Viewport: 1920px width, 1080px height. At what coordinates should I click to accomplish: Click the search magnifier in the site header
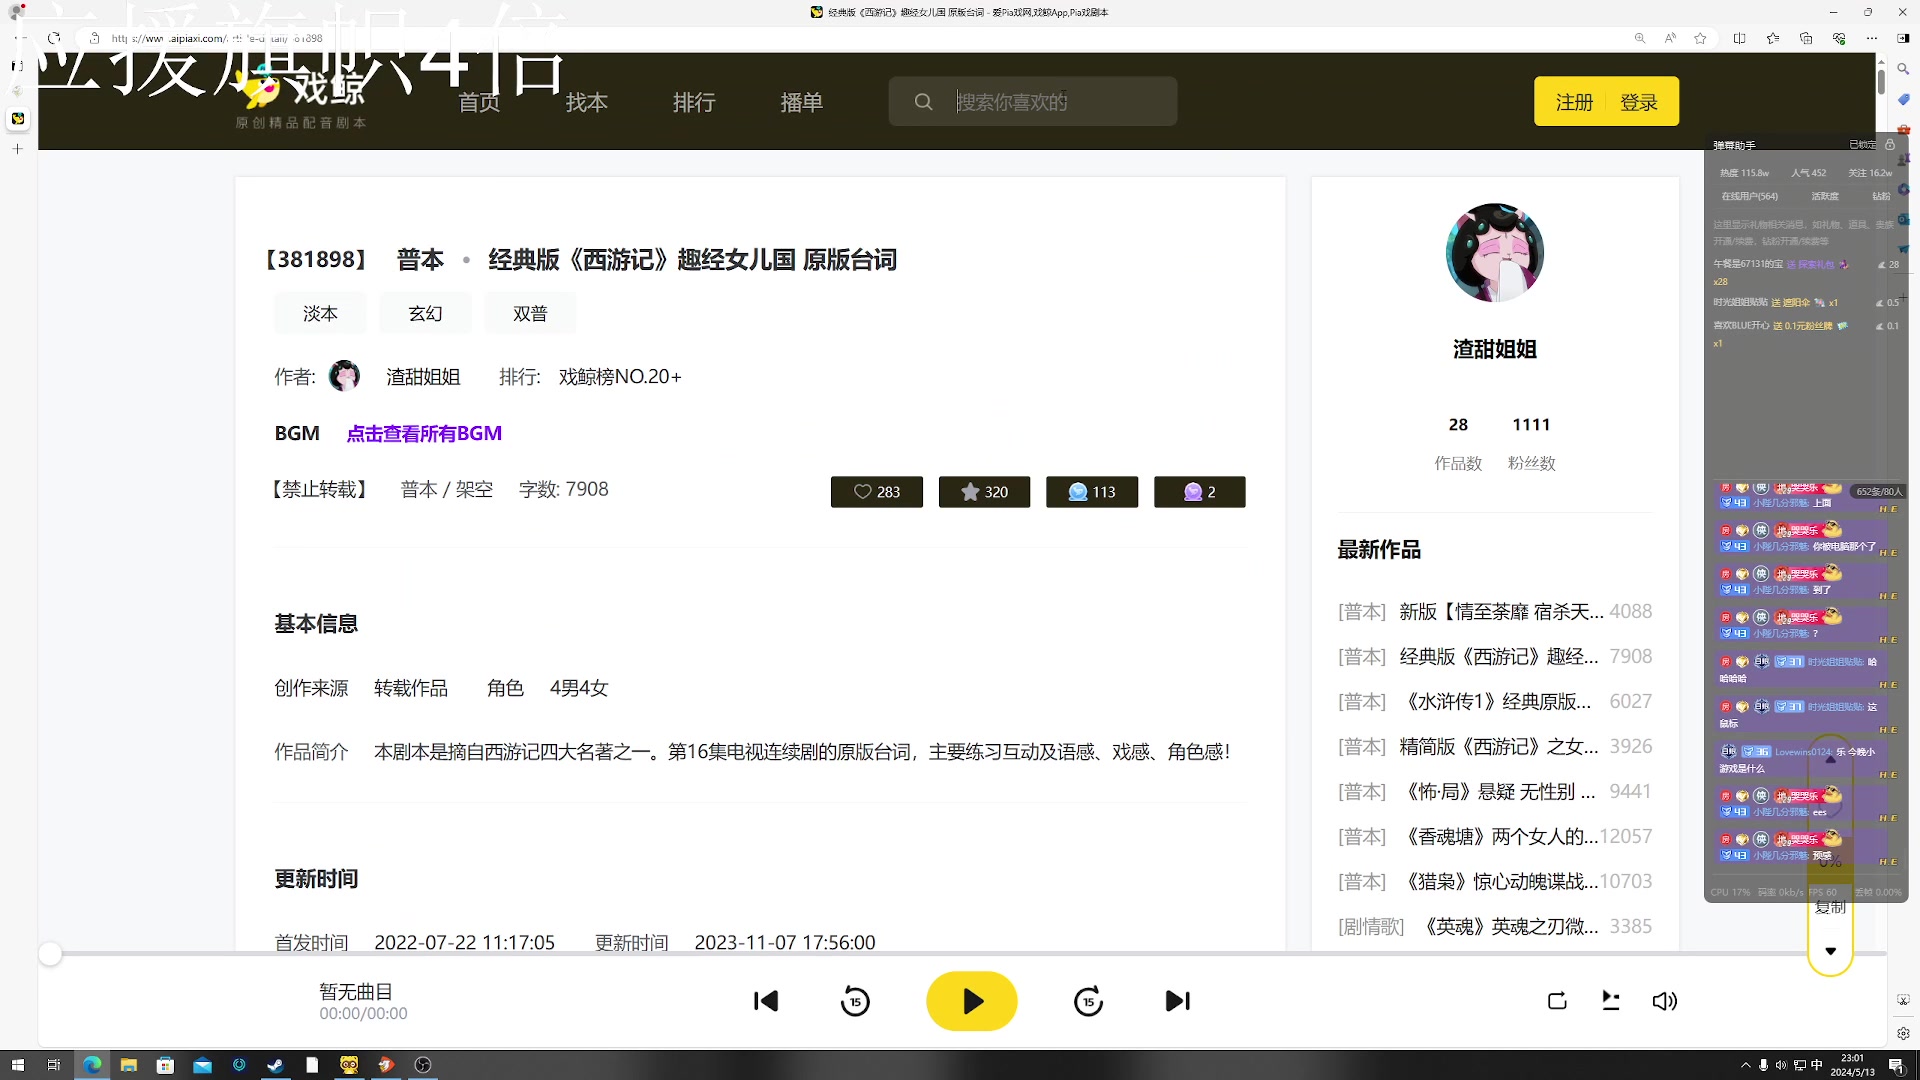coord(923,101)
